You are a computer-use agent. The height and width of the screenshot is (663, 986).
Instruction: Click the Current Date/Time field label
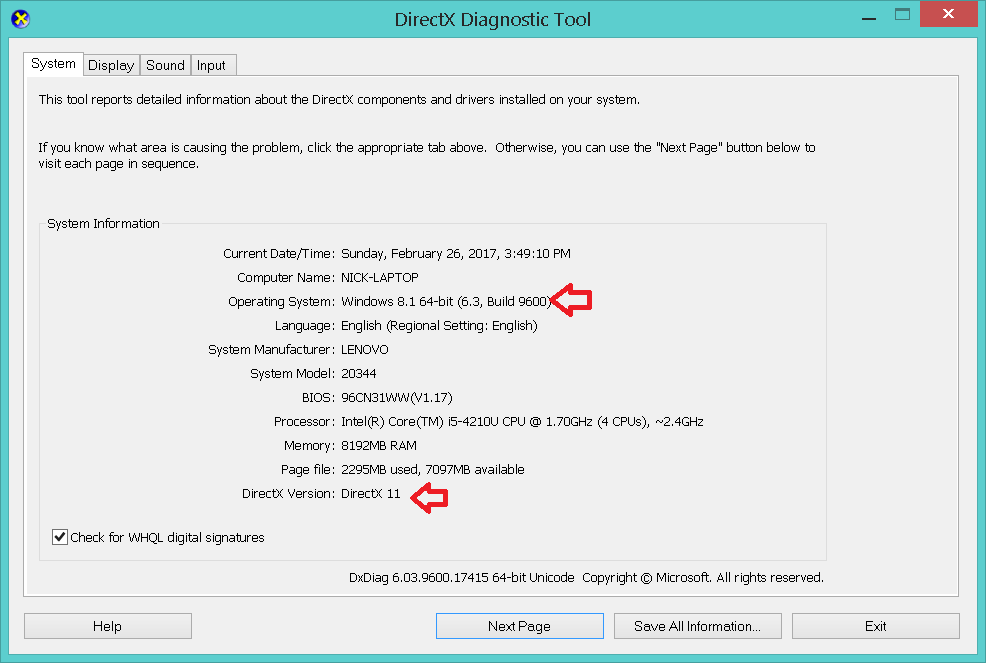tap(279, 254)
